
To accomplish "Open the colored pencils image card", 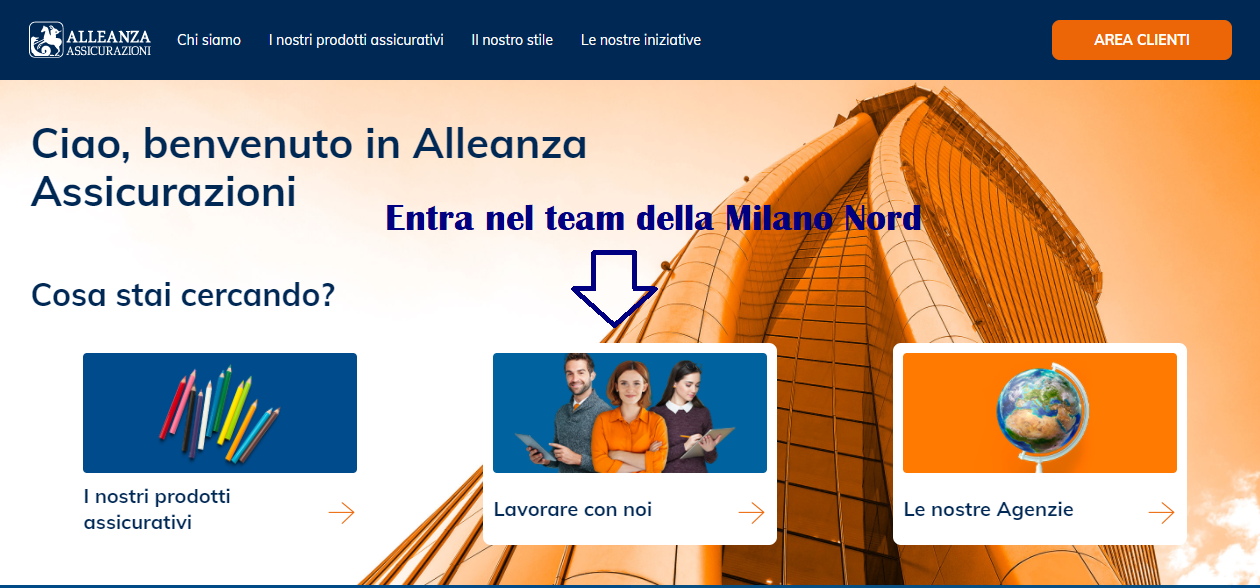I will pyautogui.click(x=220, y=413).
